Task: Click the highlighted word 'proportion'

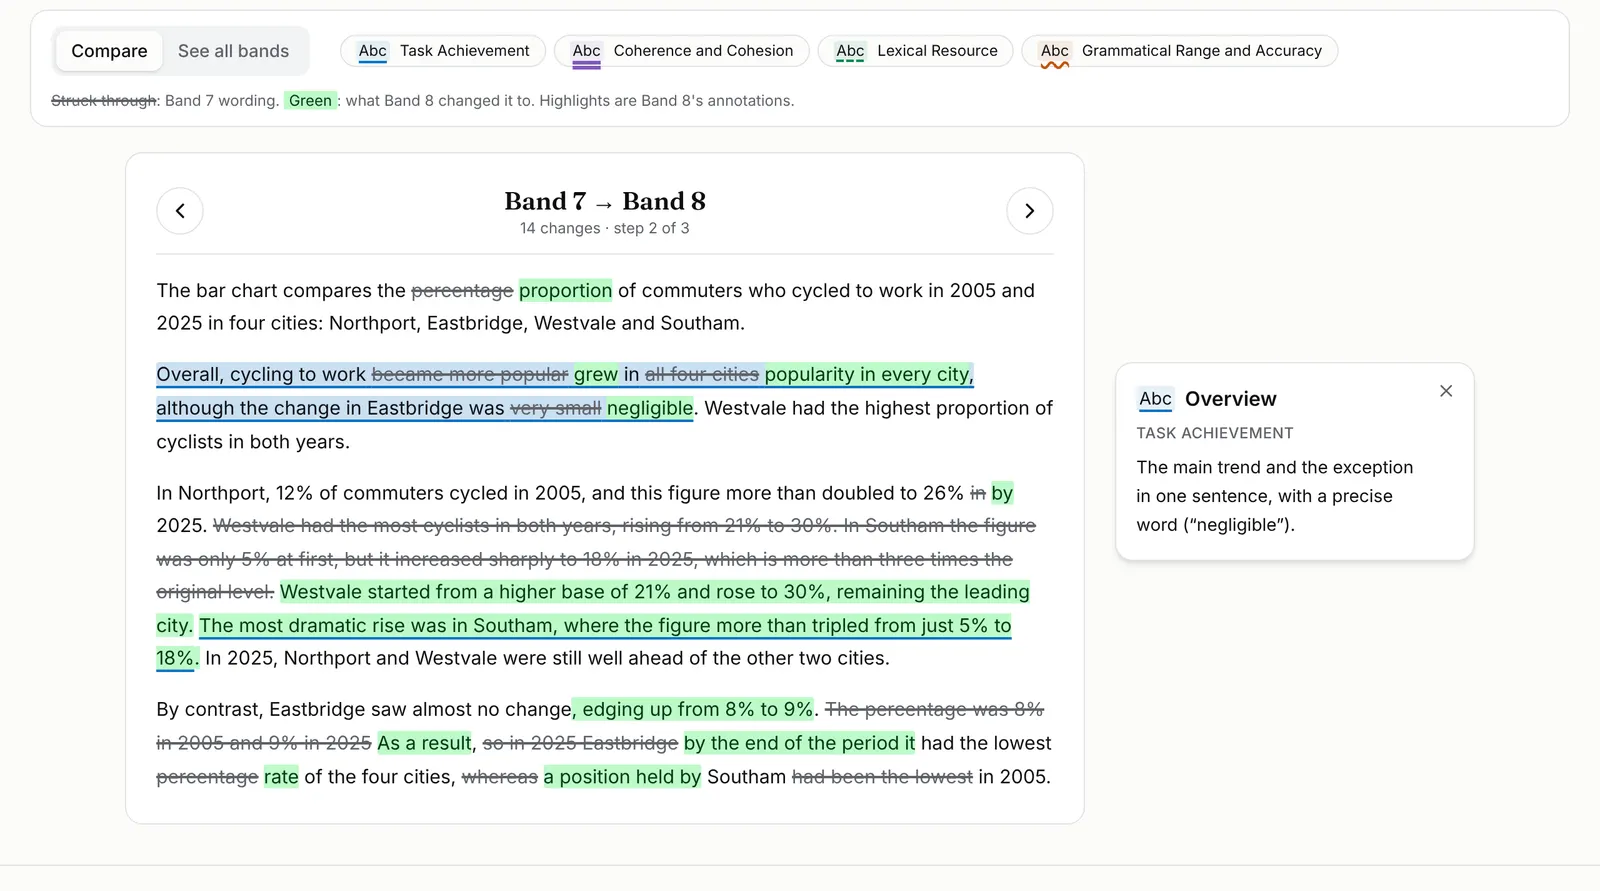Action: pos(565,291)
